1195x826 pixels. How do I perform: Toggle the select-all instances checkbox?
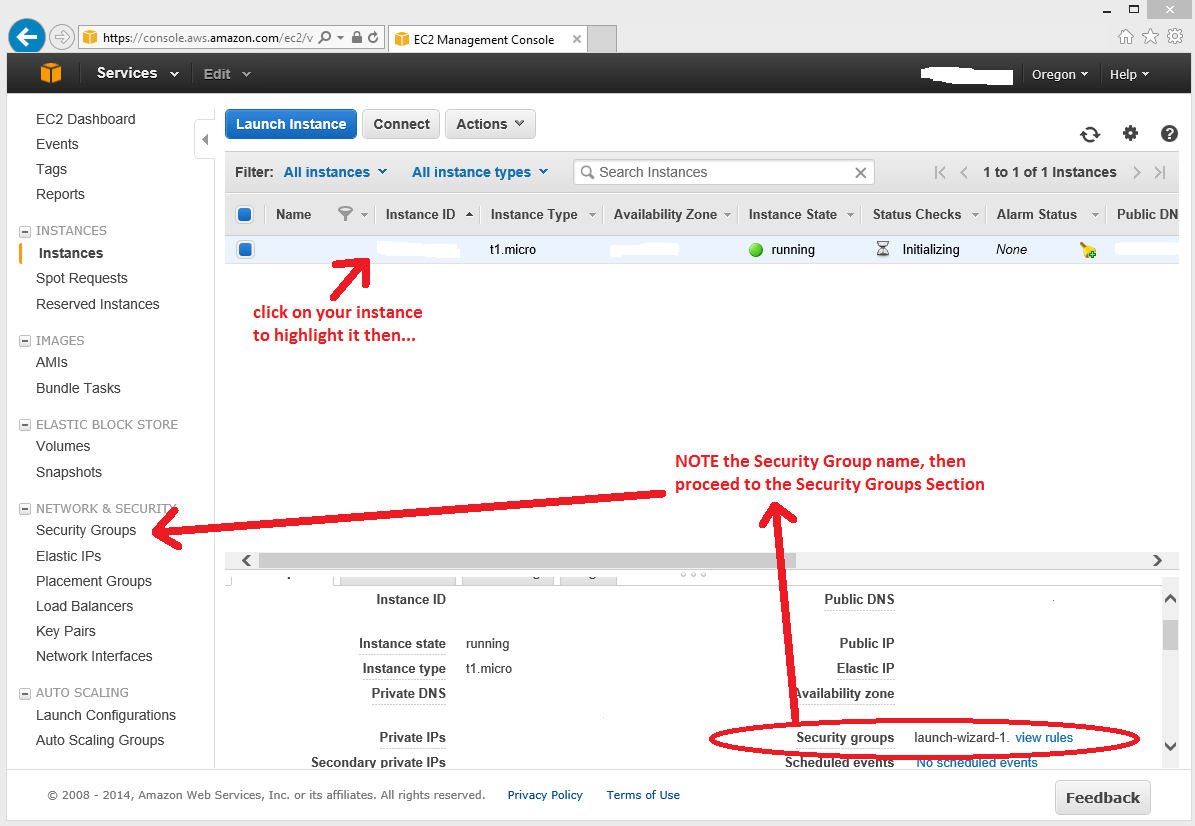[245, 214]
